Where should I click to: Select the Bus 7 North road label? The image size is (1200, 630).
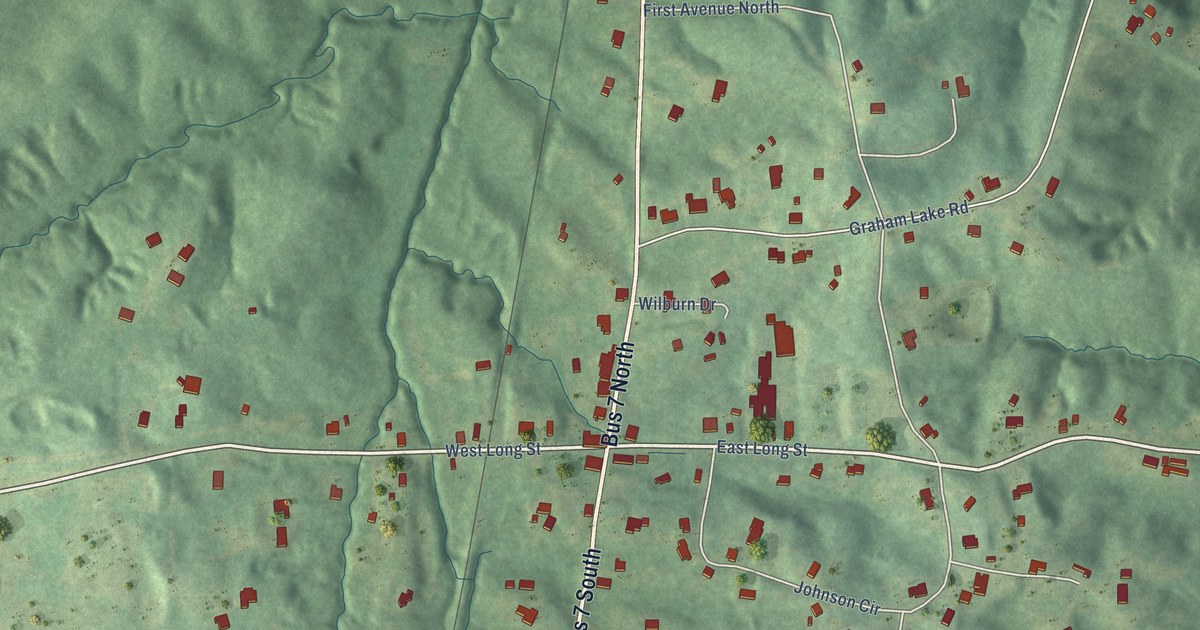point(620,393)
